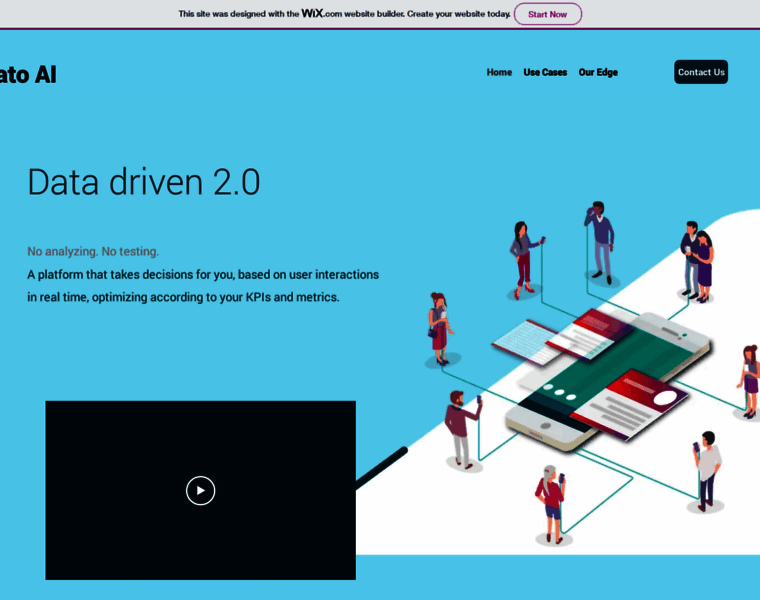
Task: Go to the Home menu item
Action: (499, 72)
